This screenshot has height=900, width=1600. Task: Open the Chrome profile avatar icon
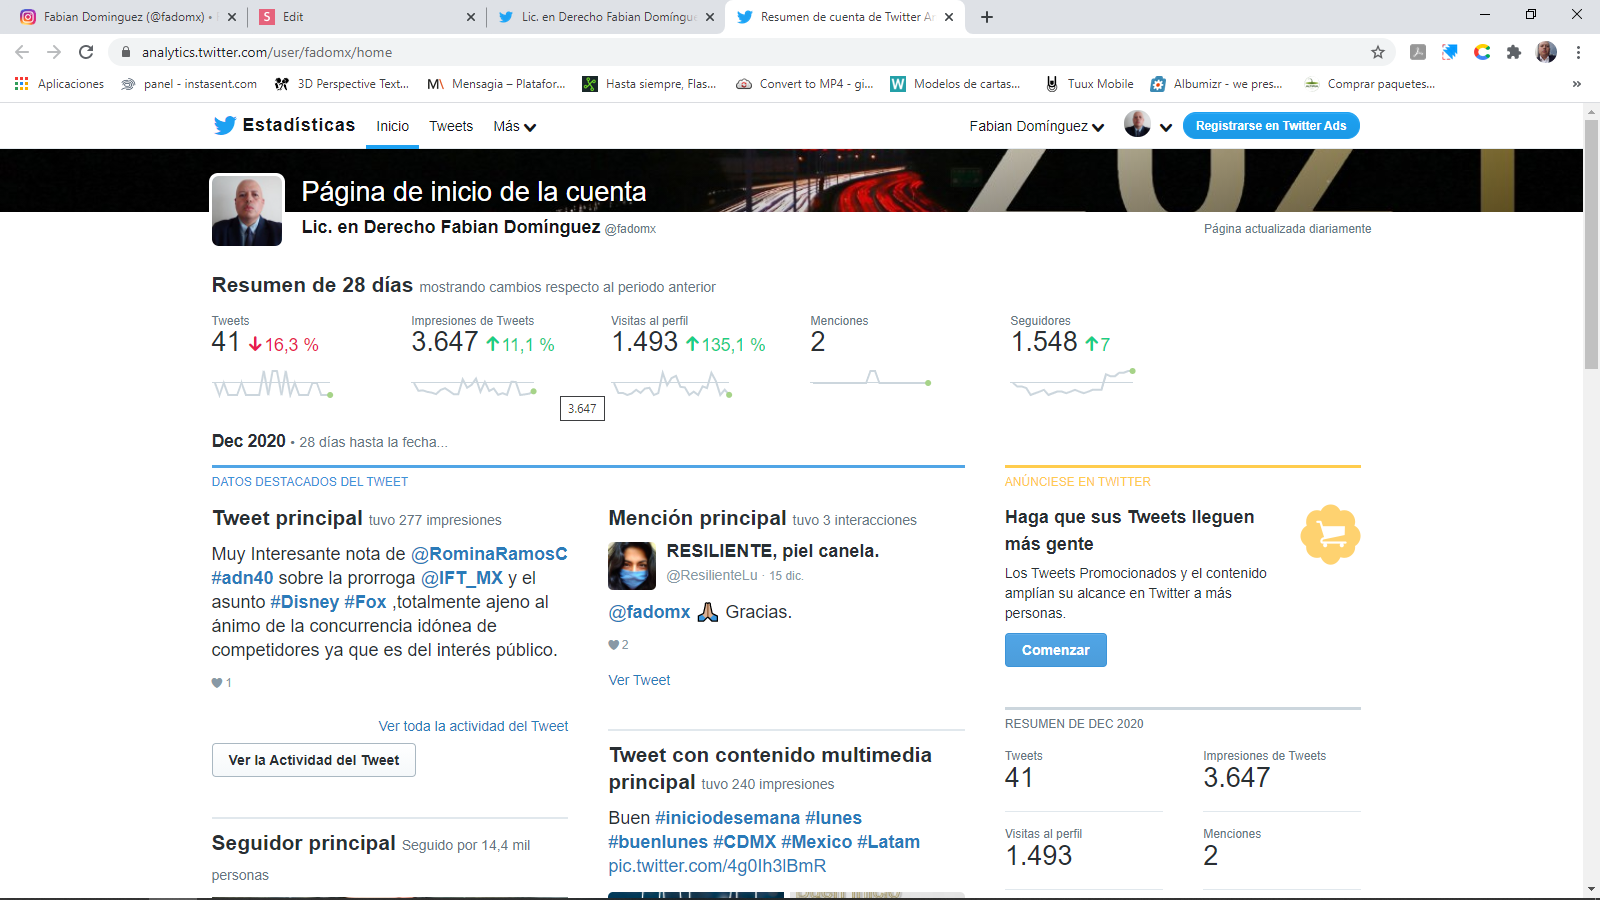1546,52
